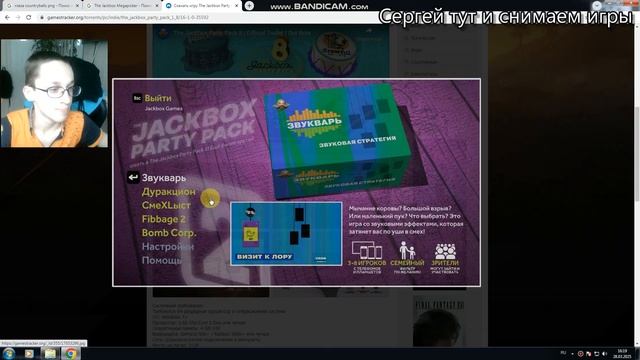Click the Зрители audience icon
The image size is (640, 360).
pos(445,251)
